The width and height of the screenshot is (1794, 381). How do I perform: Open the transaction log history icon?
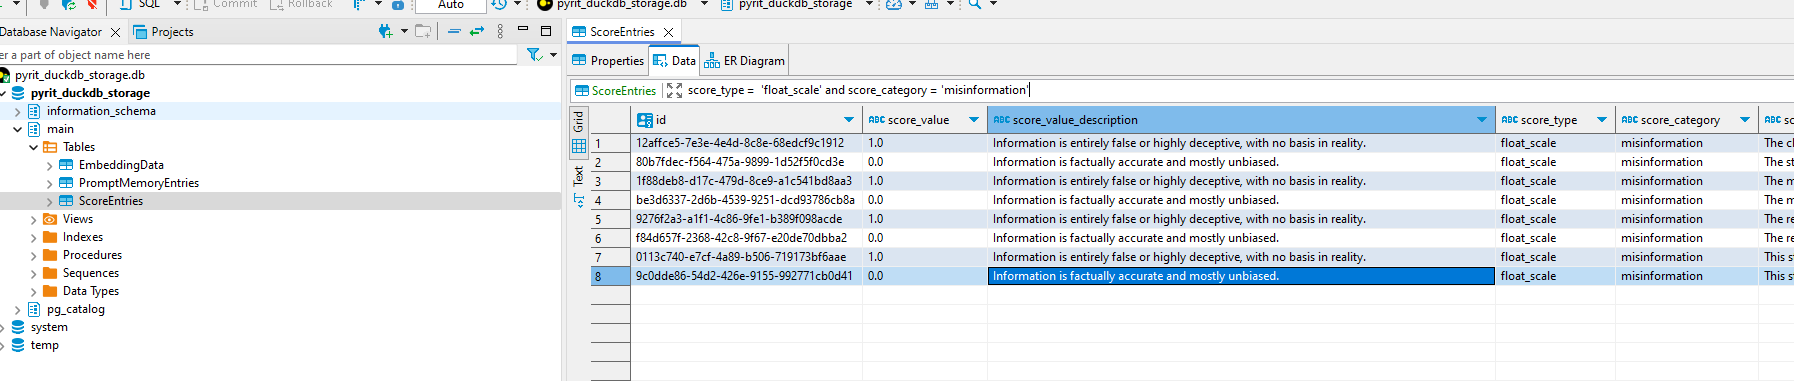click(x=499, y=4)
